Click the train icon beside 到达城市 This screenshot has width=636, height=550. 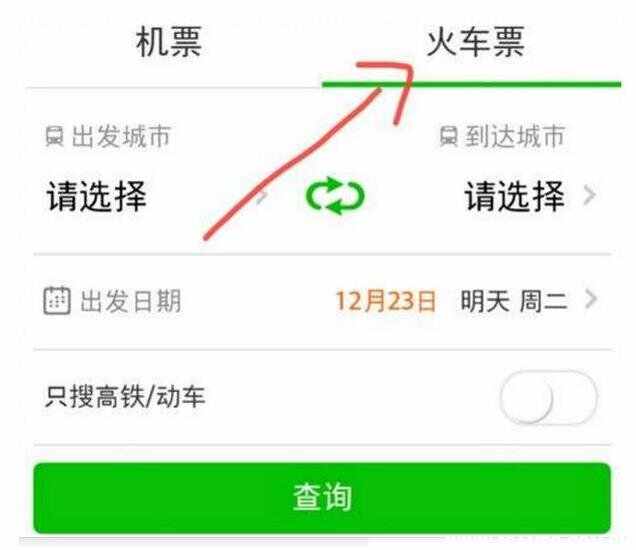(449, 136)
